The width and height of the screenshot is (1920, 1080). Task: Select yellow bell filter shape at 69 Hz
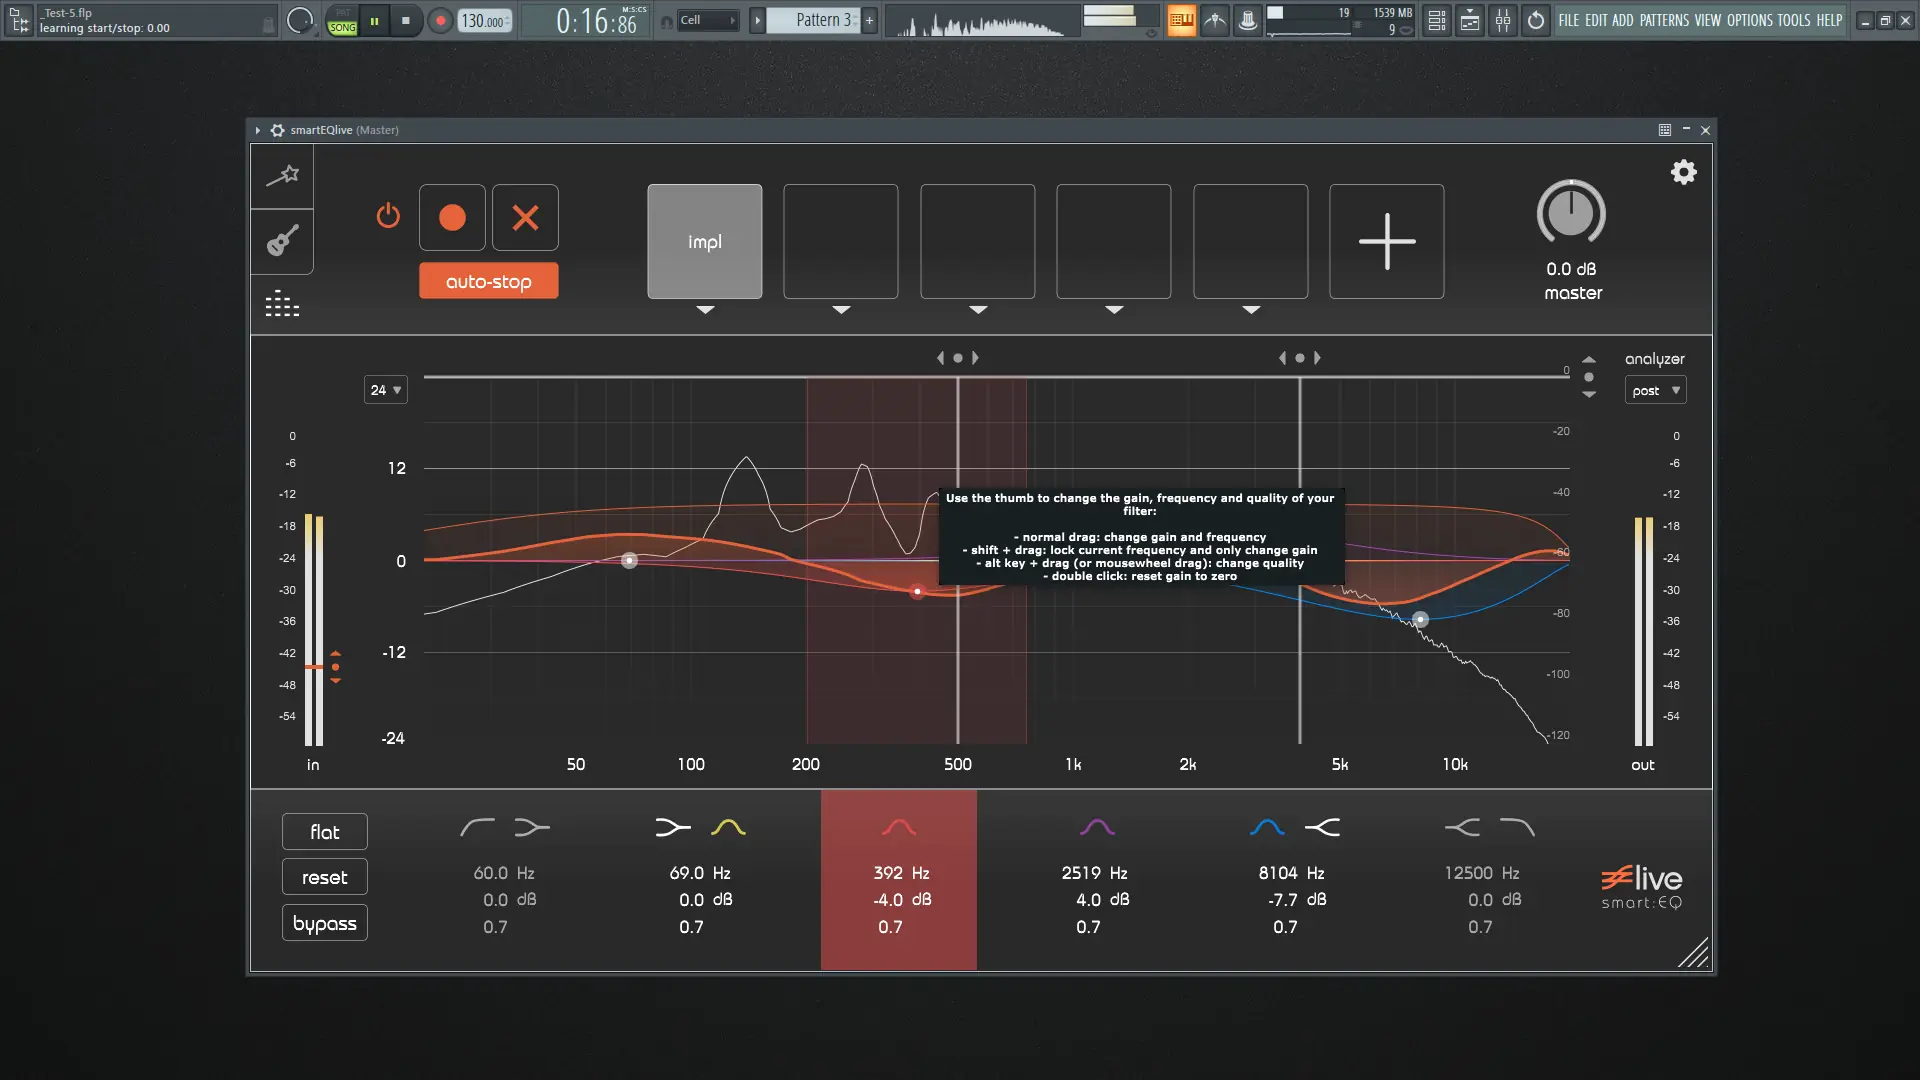point(728,827)
